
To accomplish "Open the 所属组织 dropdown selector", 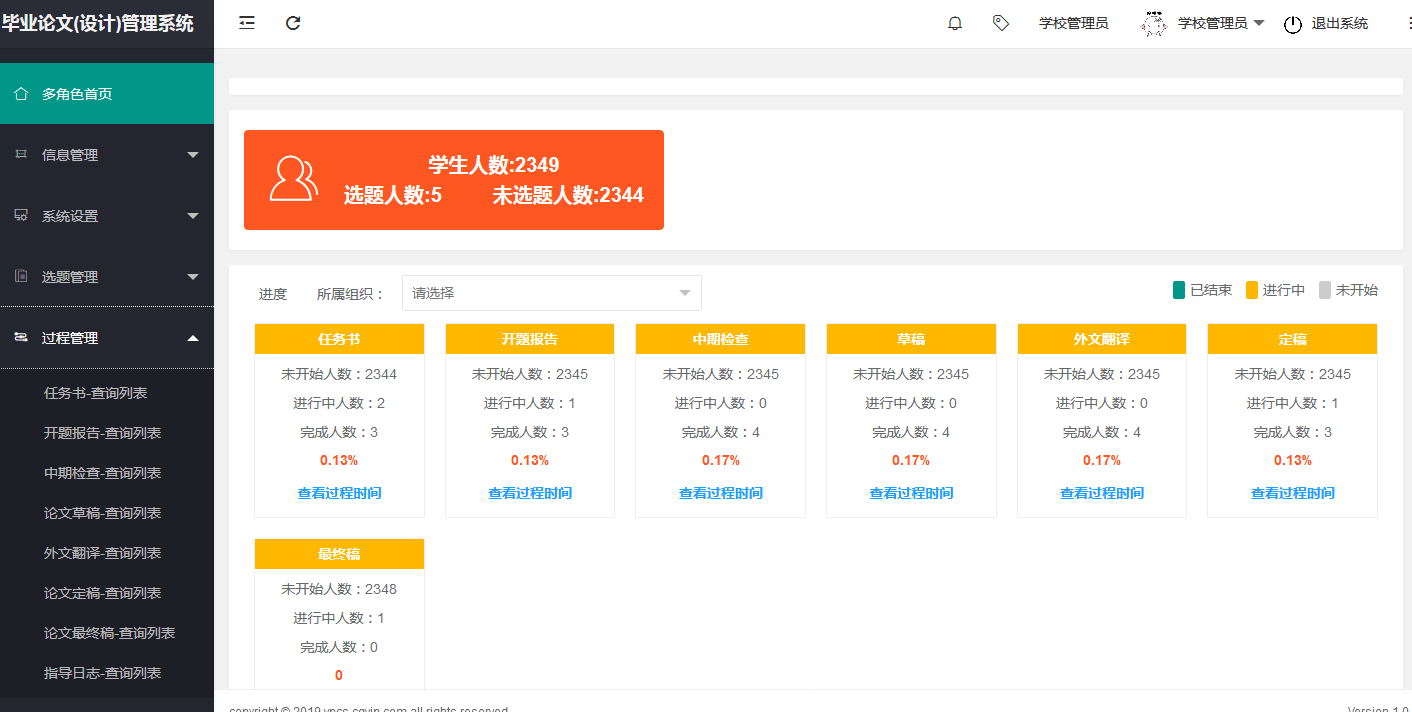I will tap(551, 293).
